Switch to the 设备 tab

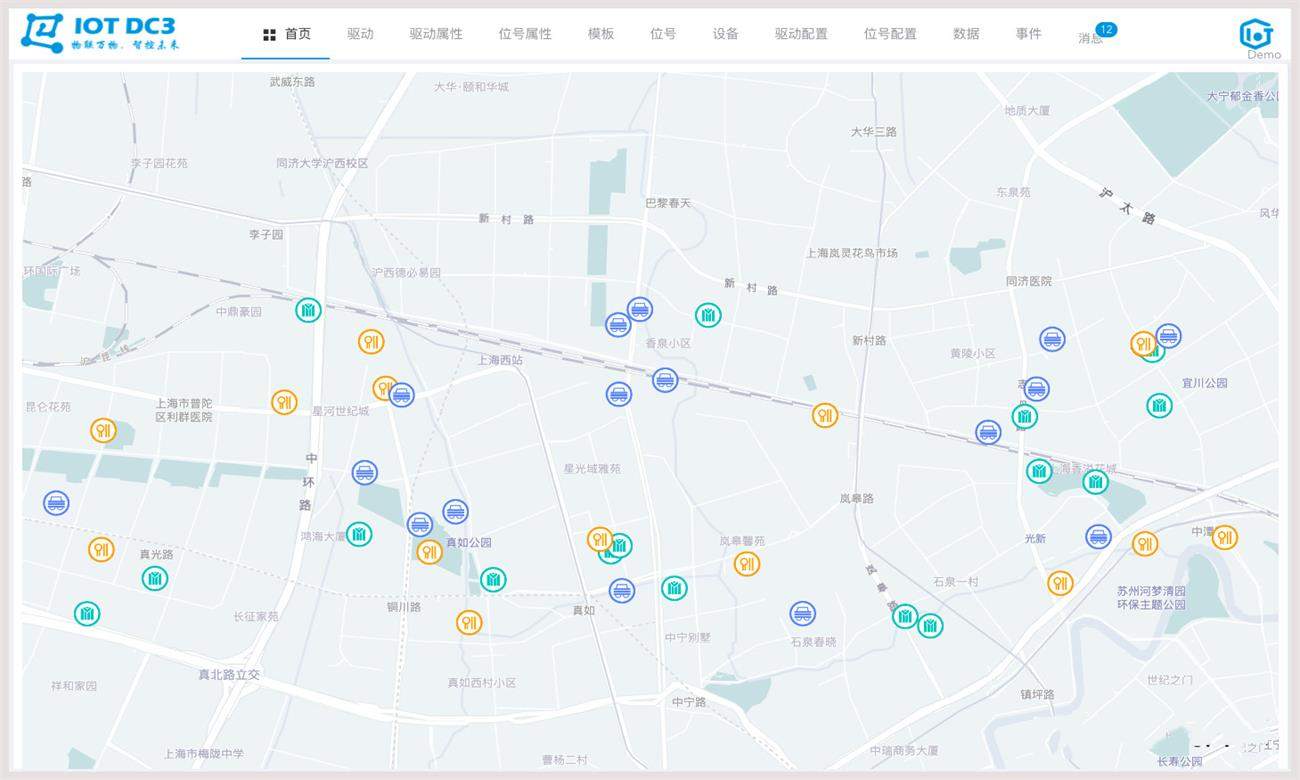[x=727, y=33]
